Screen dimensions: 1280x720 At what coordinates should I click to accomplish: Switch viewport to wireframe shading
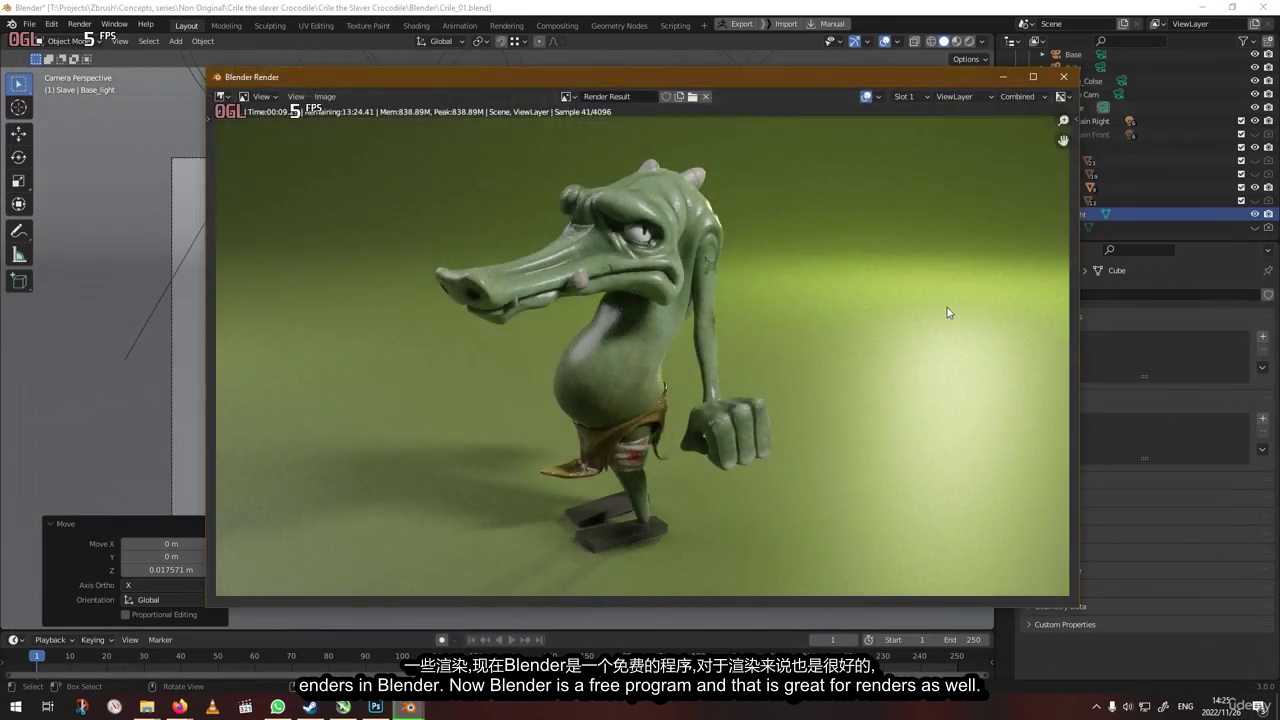pyautogui.click(x=931, y=41)
